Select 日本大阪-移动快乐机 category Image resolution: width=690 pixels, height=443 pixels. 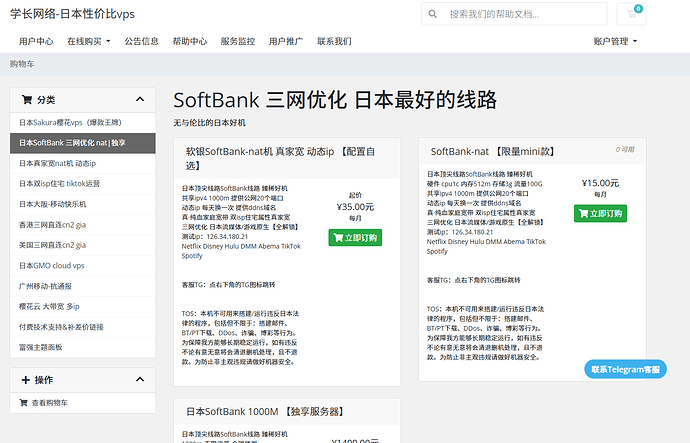click(83, 204)
